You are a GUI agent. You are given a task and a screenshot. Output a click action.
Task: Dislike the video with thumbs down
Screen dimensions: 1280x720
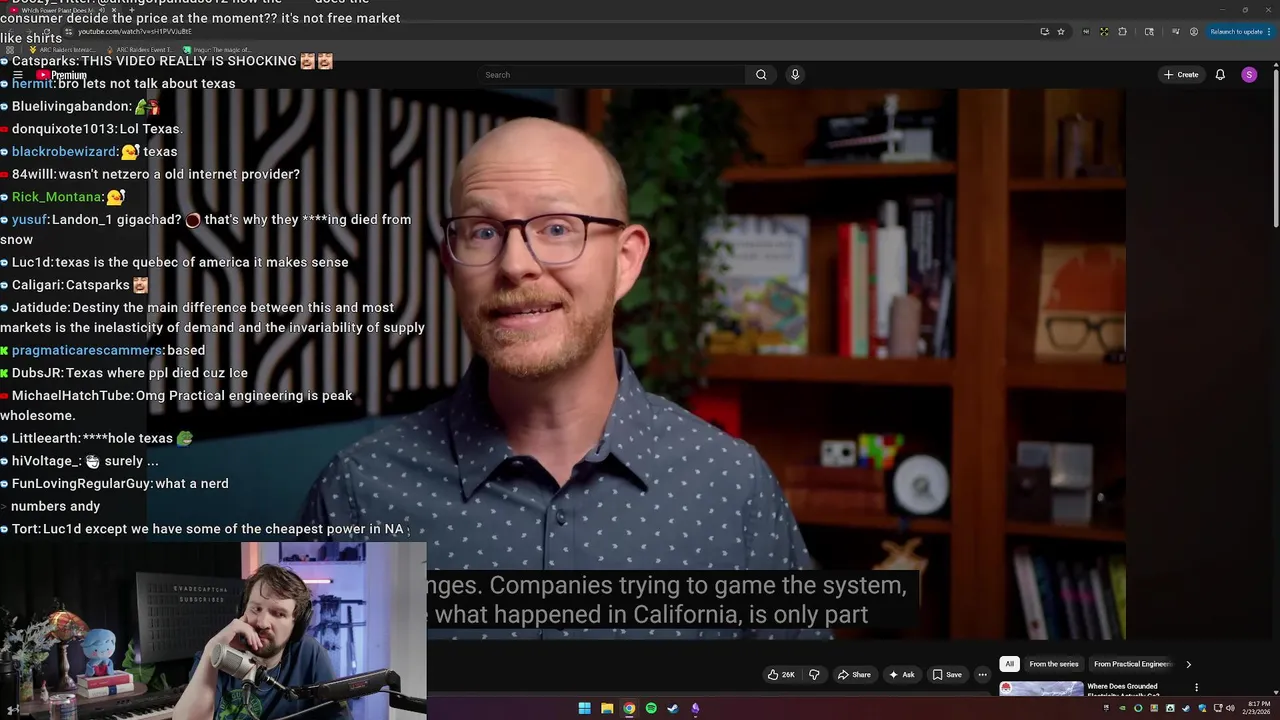coord(814,675)
